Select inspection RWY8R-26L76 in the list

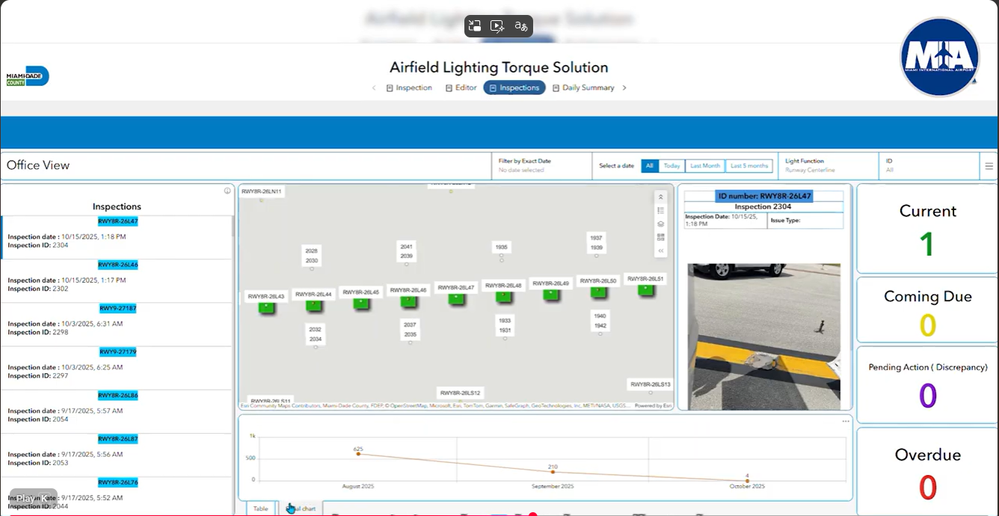[x=117, y=496]
